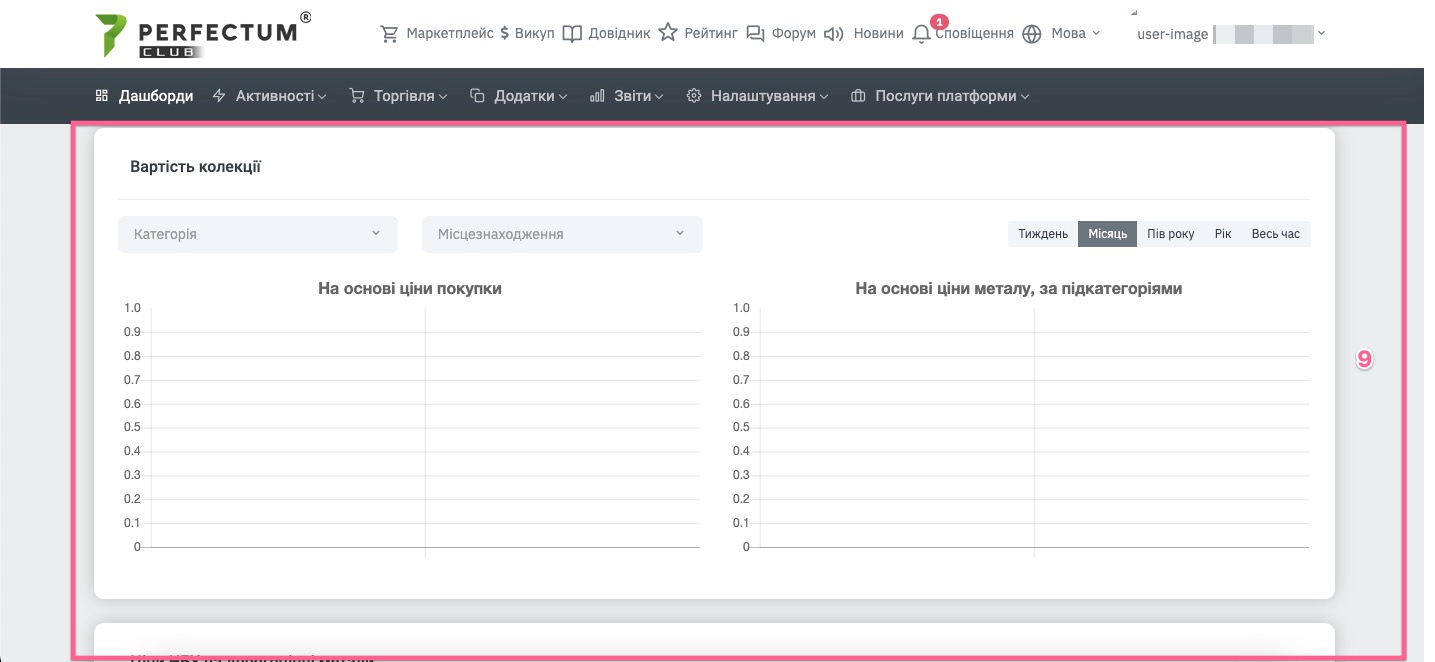
Task: Click the star icon for Рейтинг
Action: click(668, 33)
